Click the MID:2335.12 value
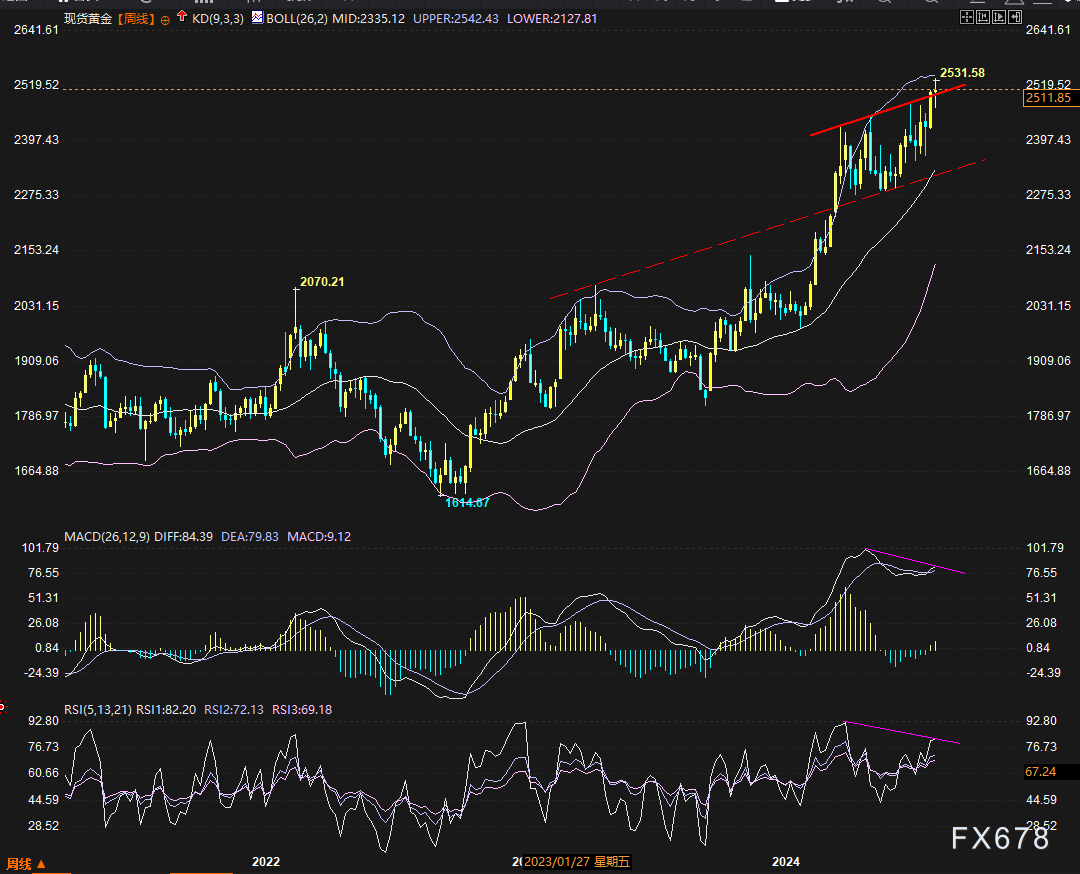The height and width of the screenshot is (874, 1080). (x=368, y=19)
